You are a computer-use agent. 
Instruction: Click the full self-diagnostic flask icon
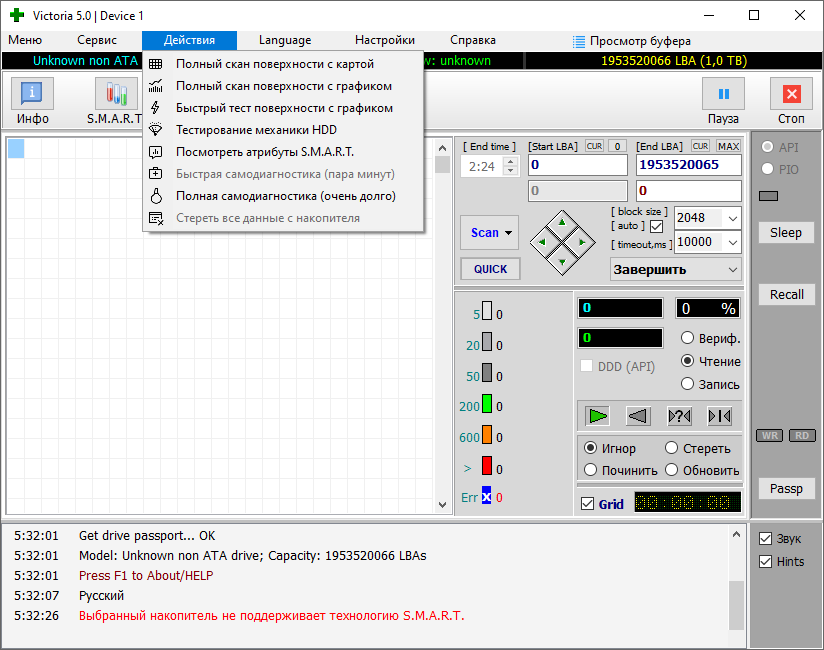tap(156, 196)
